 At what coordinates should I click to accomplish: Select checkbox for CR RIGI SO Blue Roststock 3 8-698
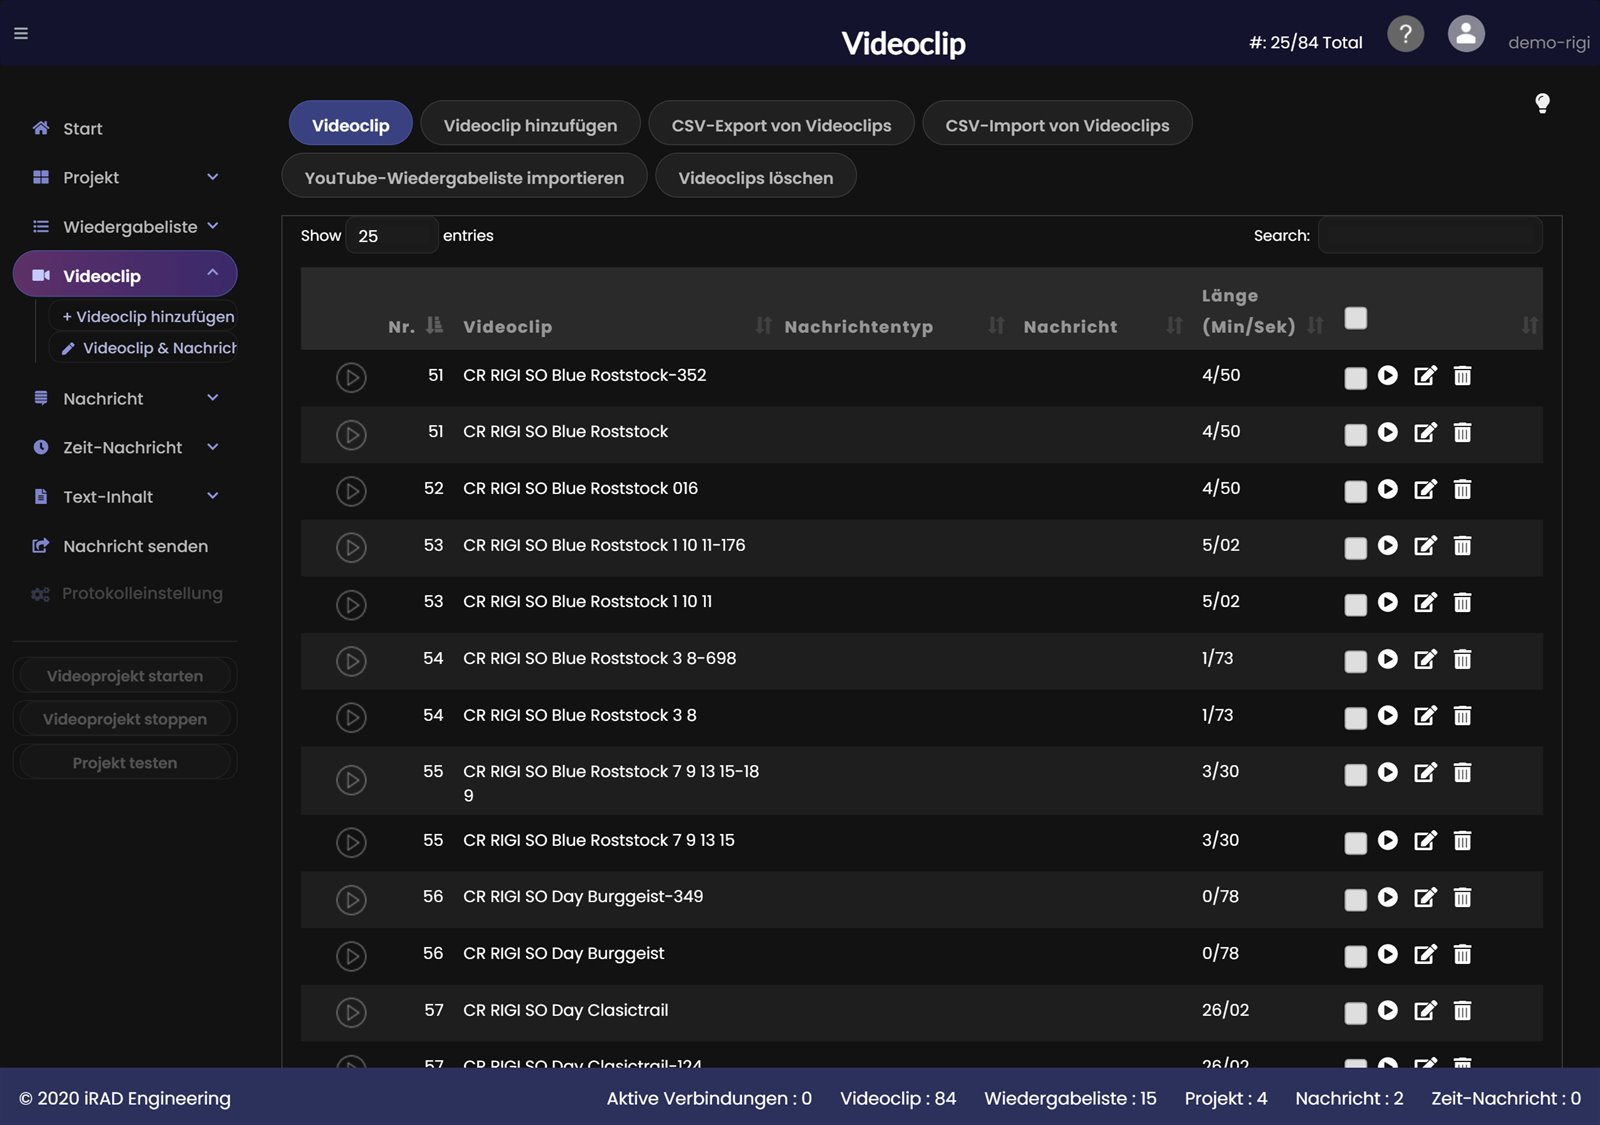pos(1356,661)
